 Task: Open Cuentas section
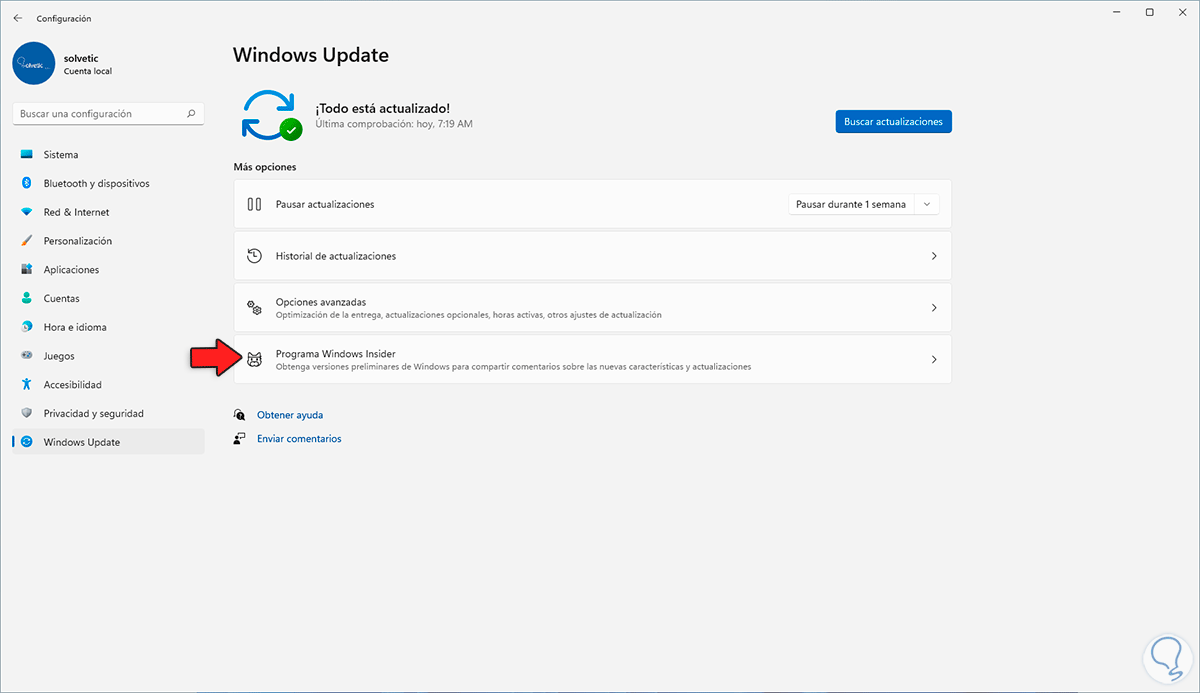108,298
